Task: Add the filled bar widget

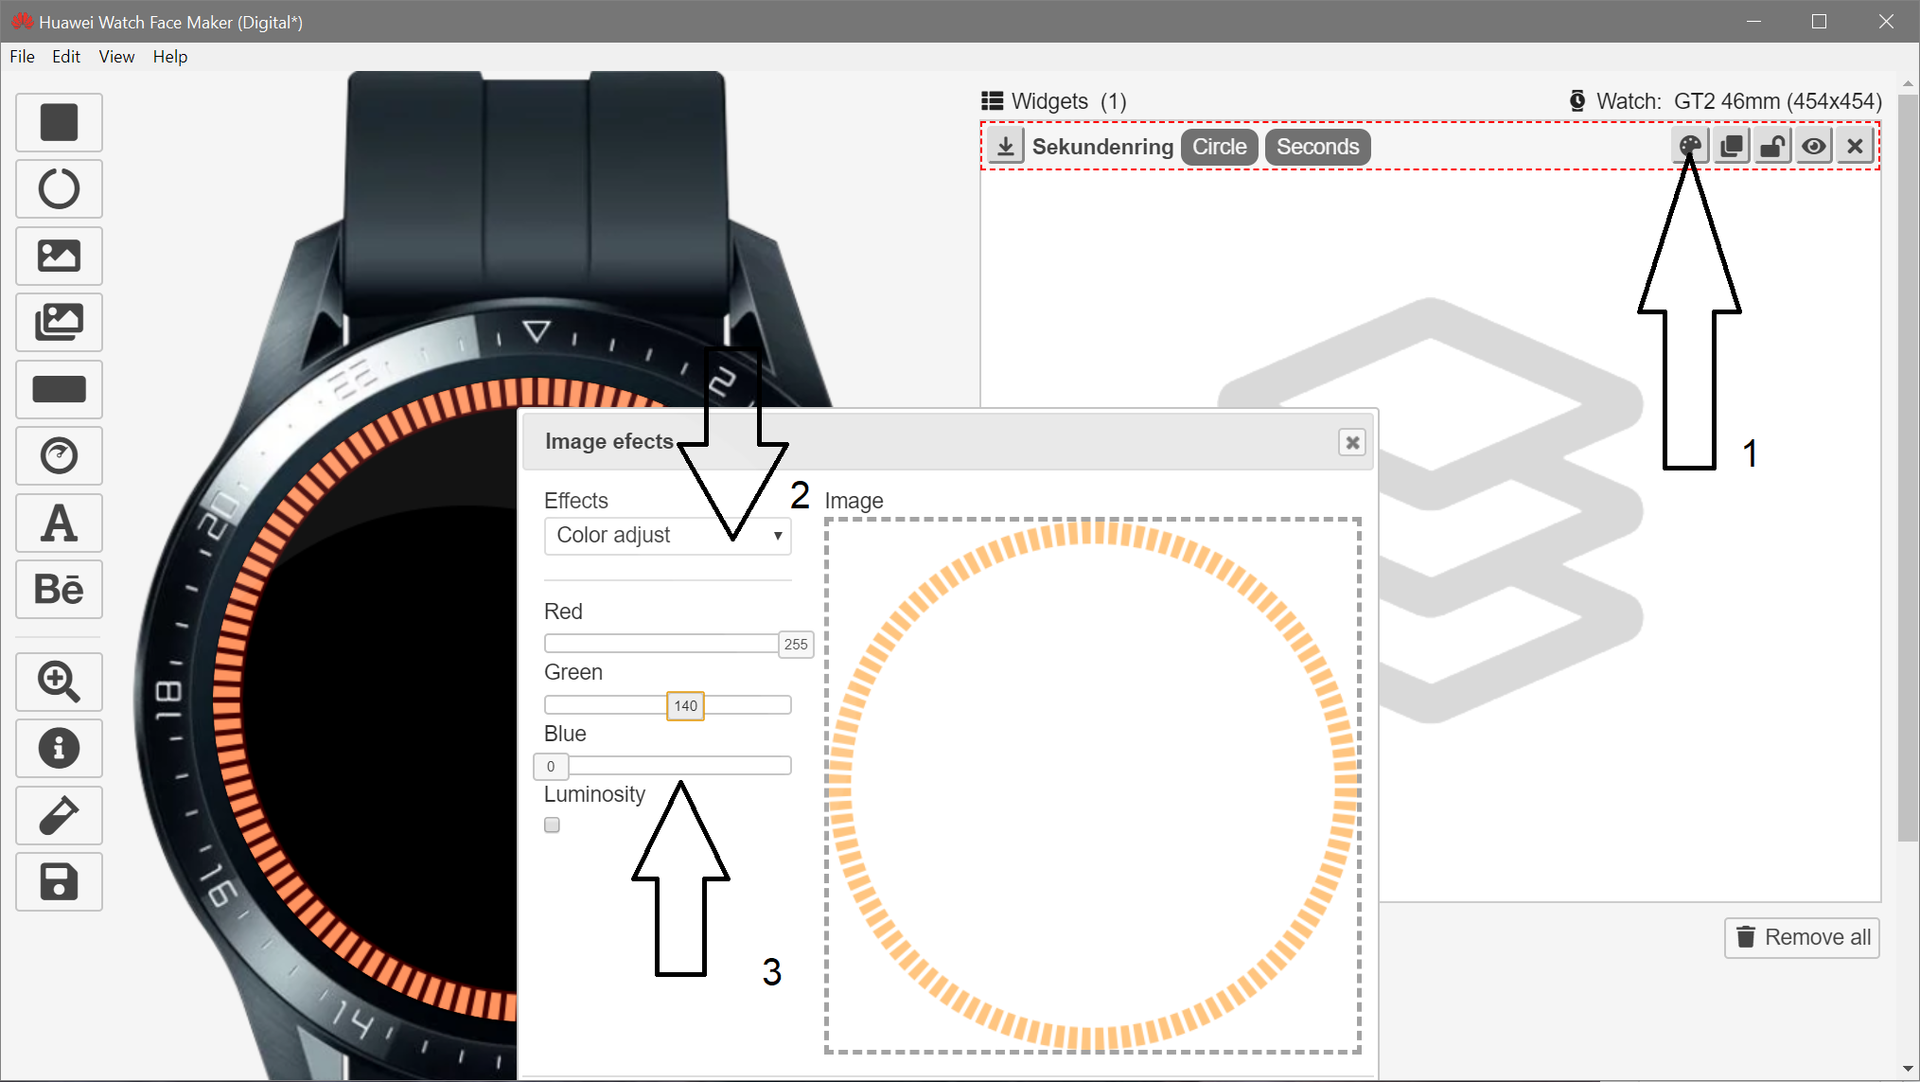Action: [59, 389]
